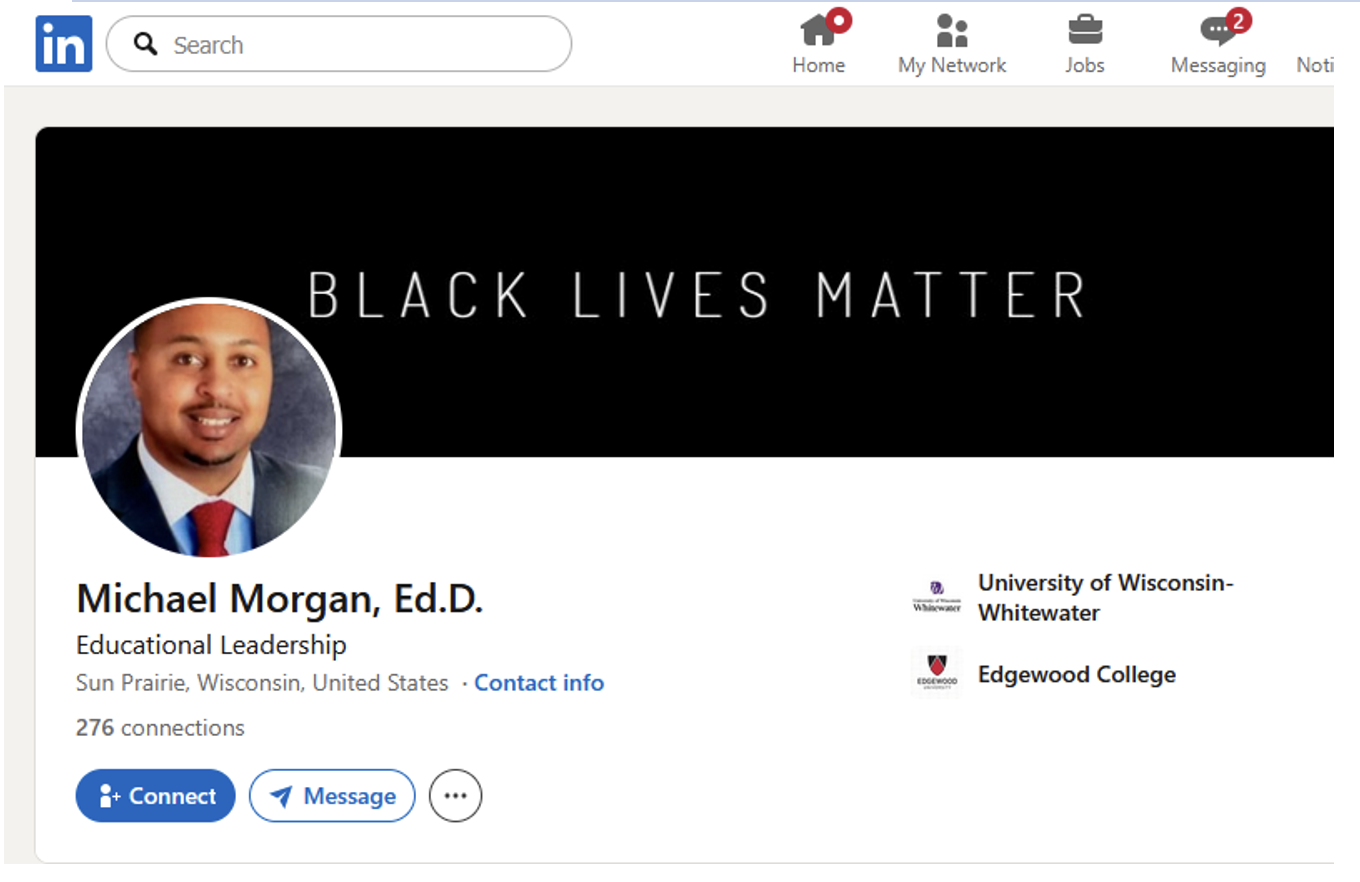Click the Edgewood College shield logo
Image resolution: width=1360 pixels, height=882 pixels.
(x=936, y=672)
